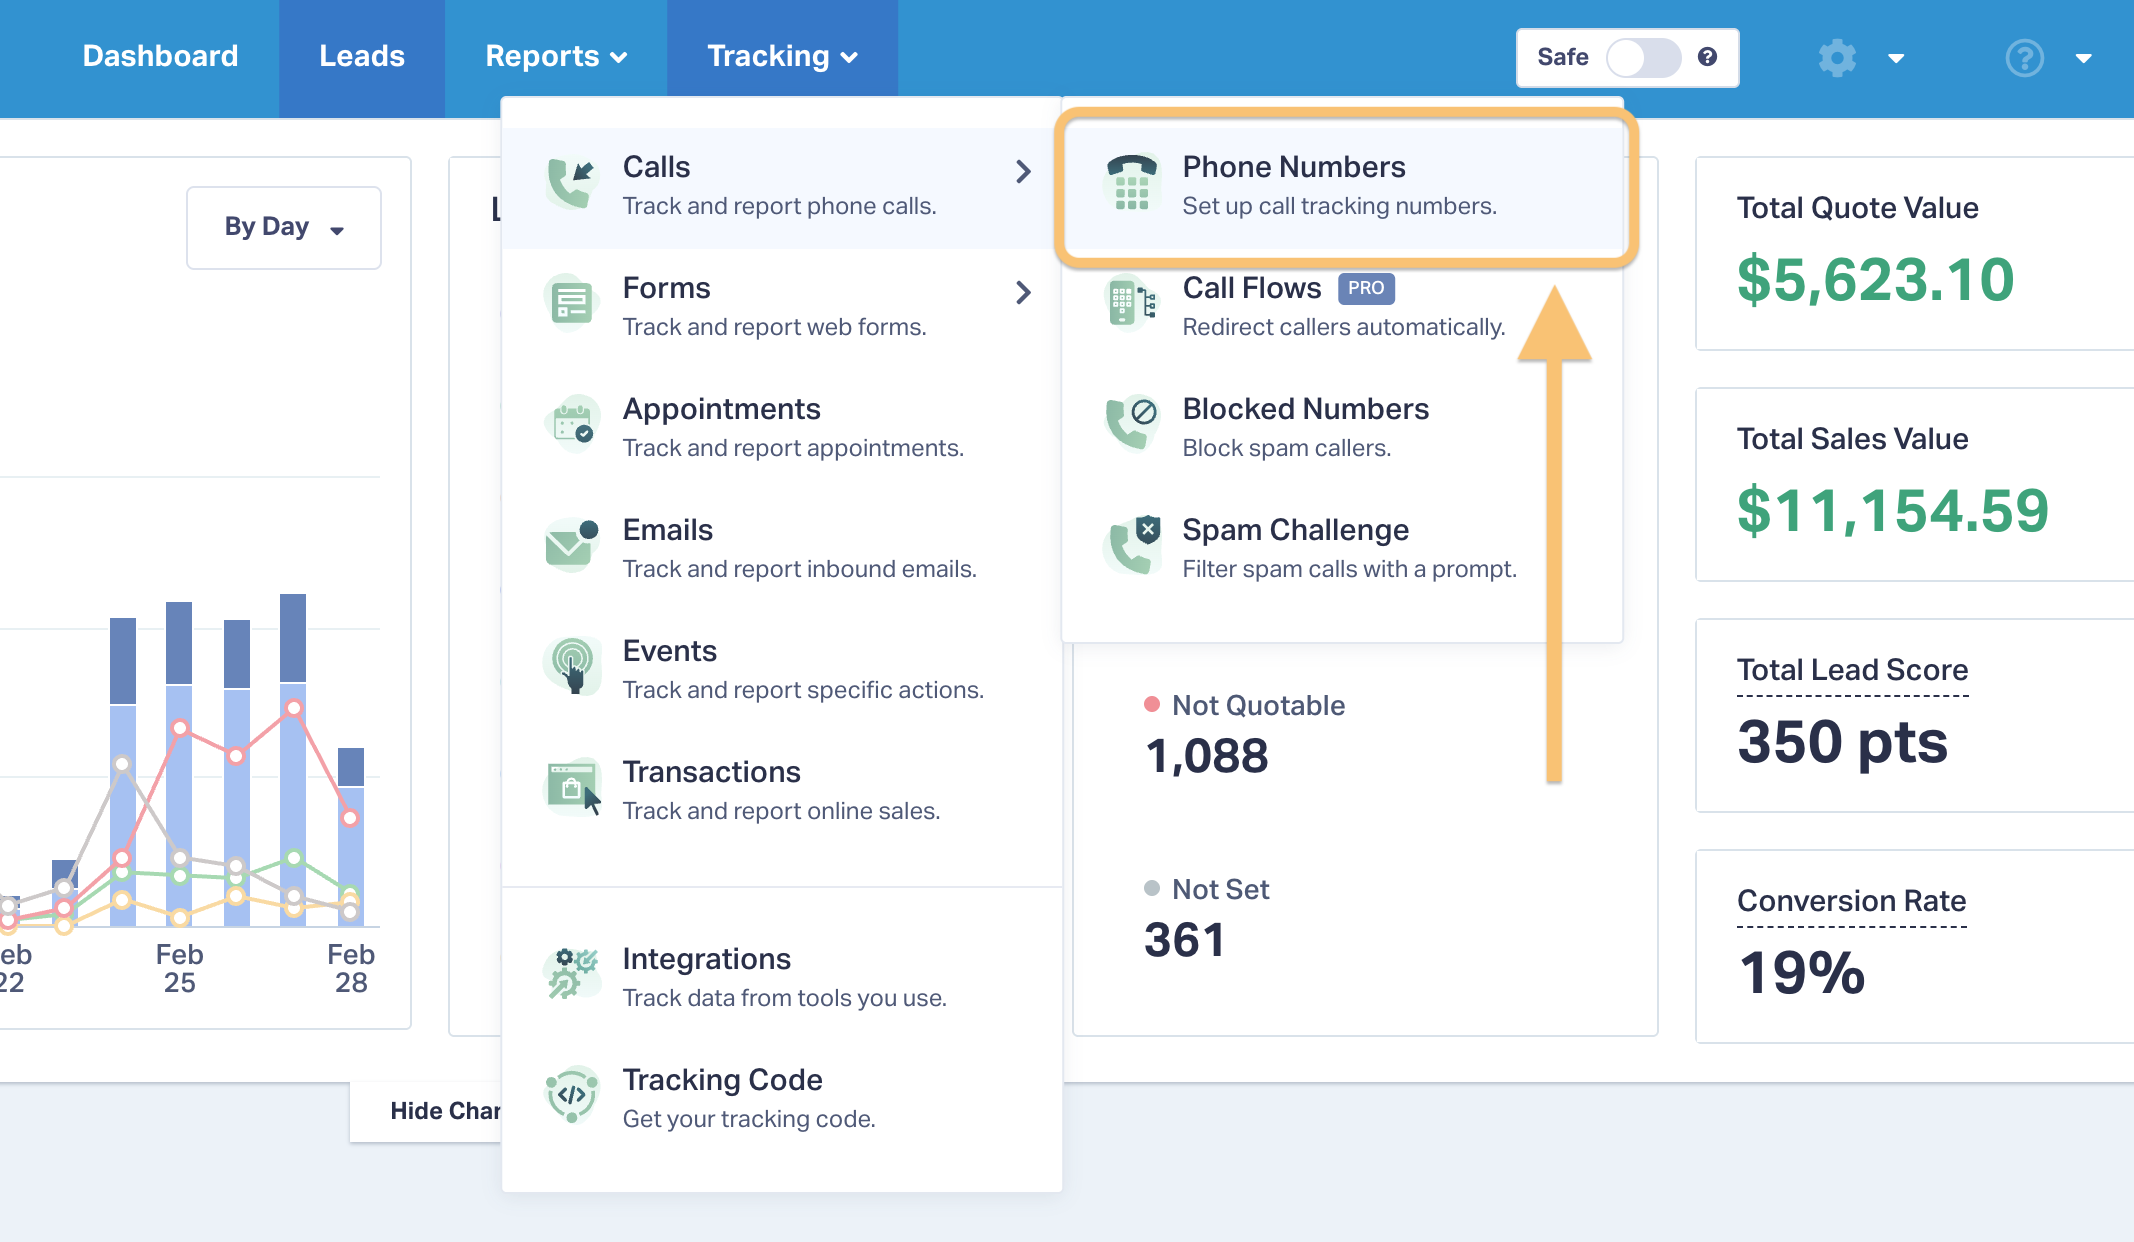Click the Emails envelope icon
This screenshot has height=1242, width=2134.
point(572,545)
